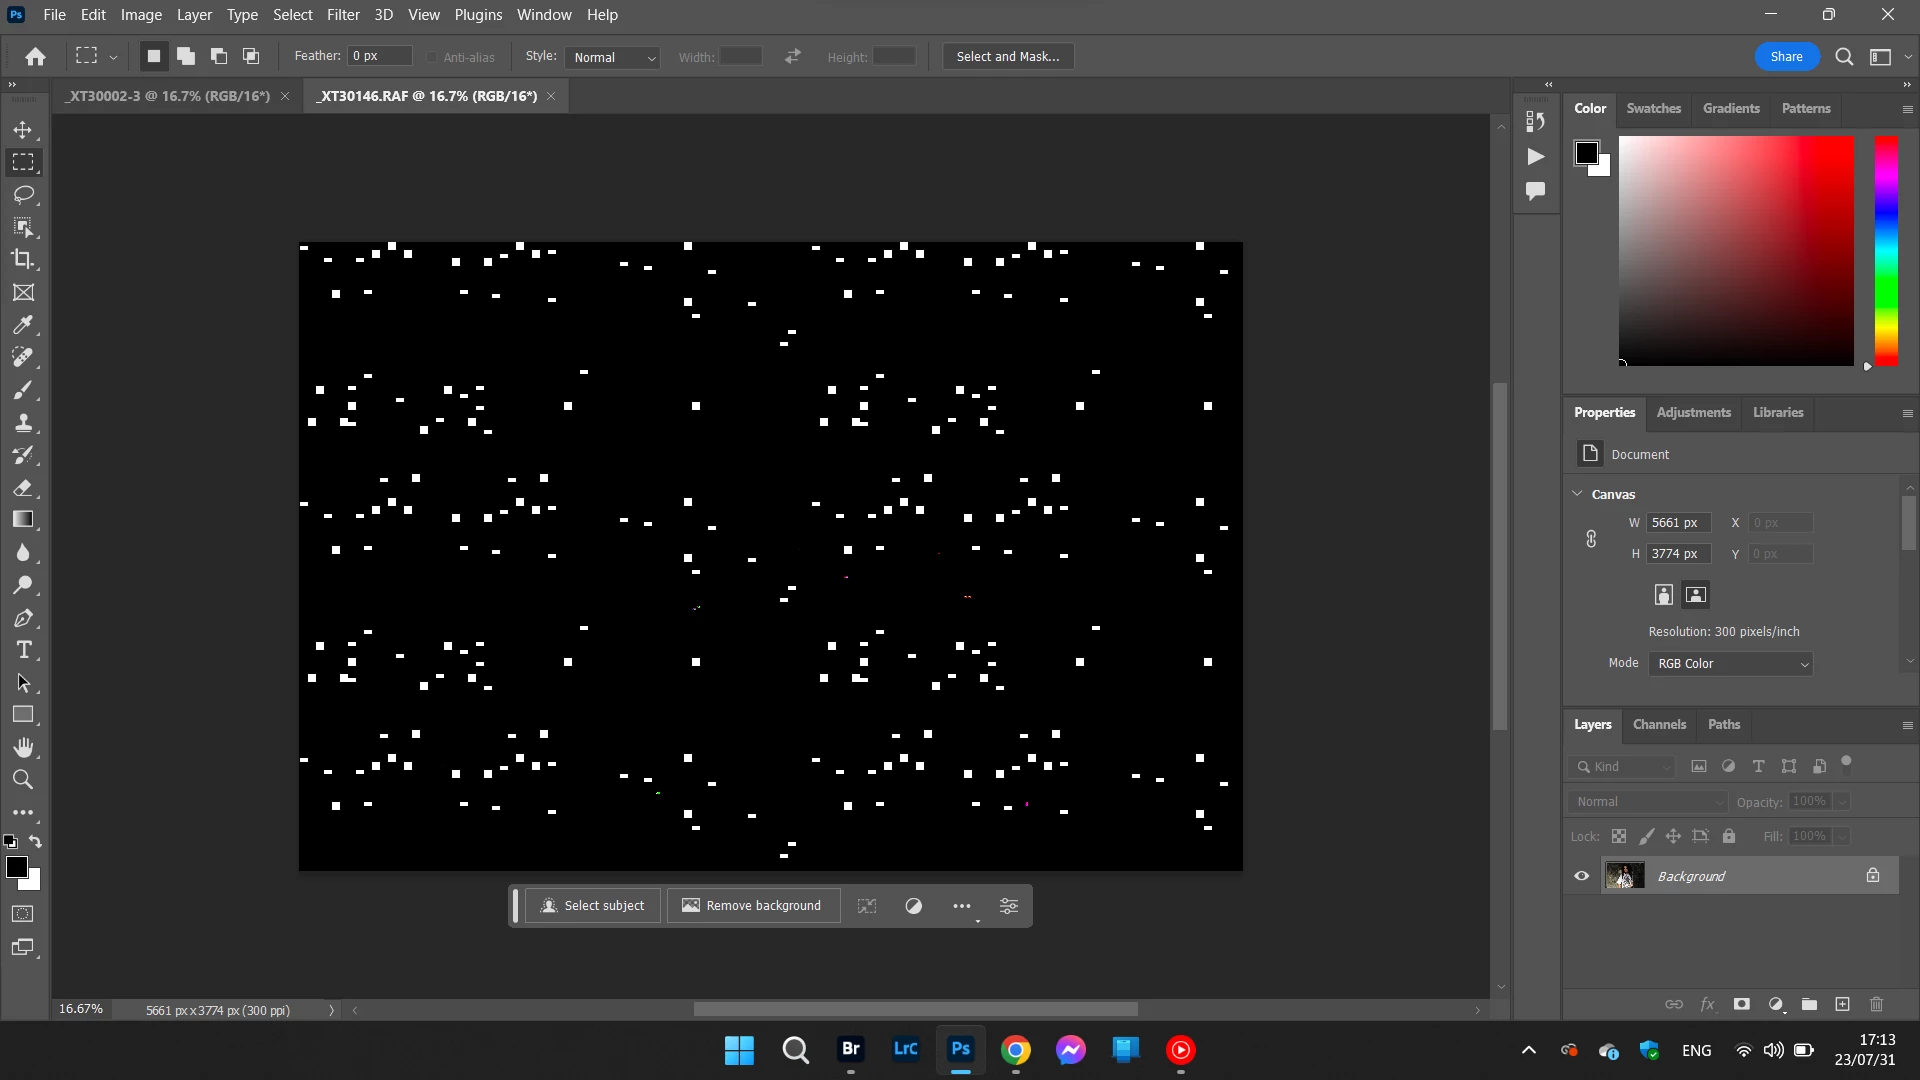Open the Mode dropdown showing RGB Color
This screenshot has height=1080, width=1920.
tap(1731, 664)
